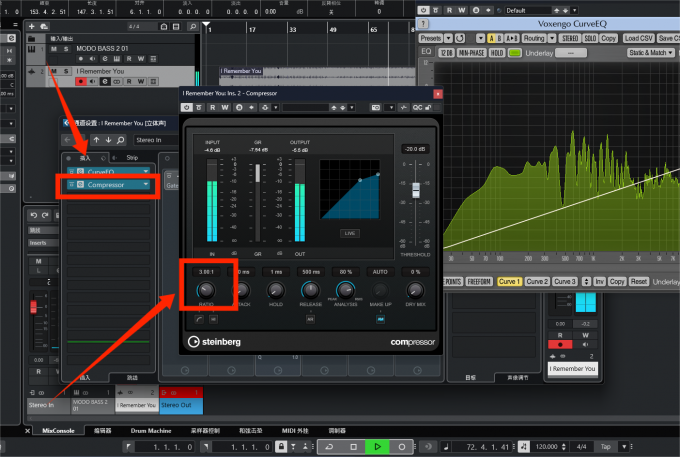Select CurveEQ state B
The height and width of the screenshot is (457, 680).
pyautogui.click(x=499, y=39)
